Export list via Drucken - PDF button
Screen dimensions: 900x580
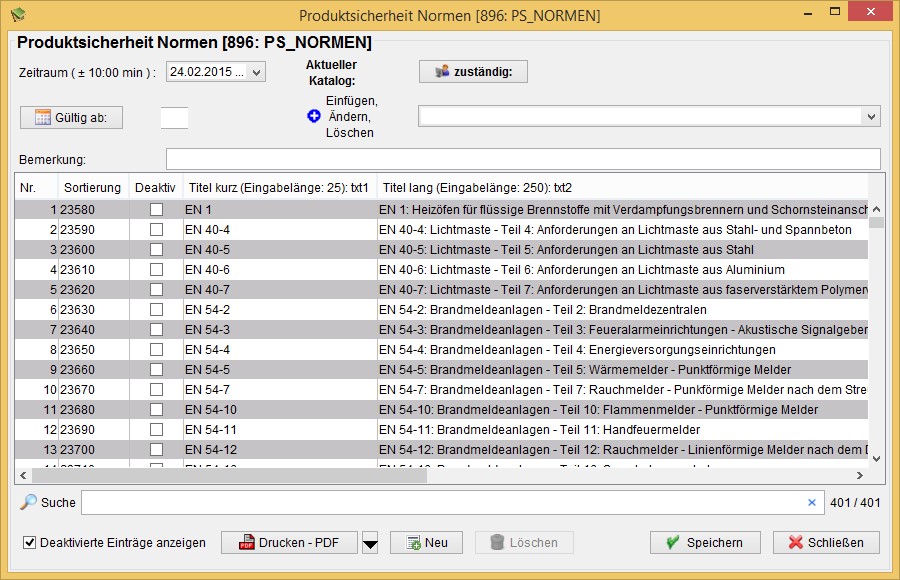point(288,542)
